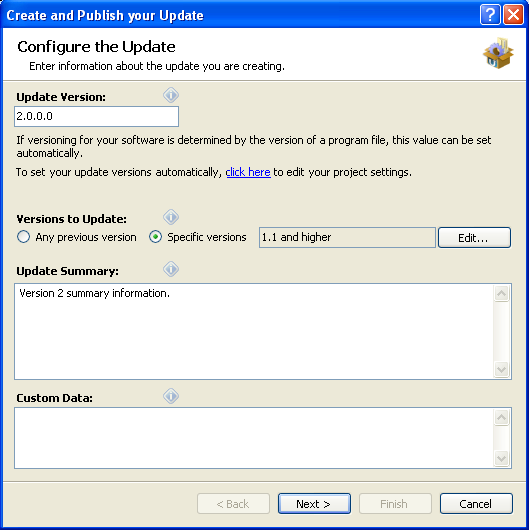Click Custom Data scrollbar up arrow
Image resolution: width=529 pixels, height=530 pixels.
point(501,417)
